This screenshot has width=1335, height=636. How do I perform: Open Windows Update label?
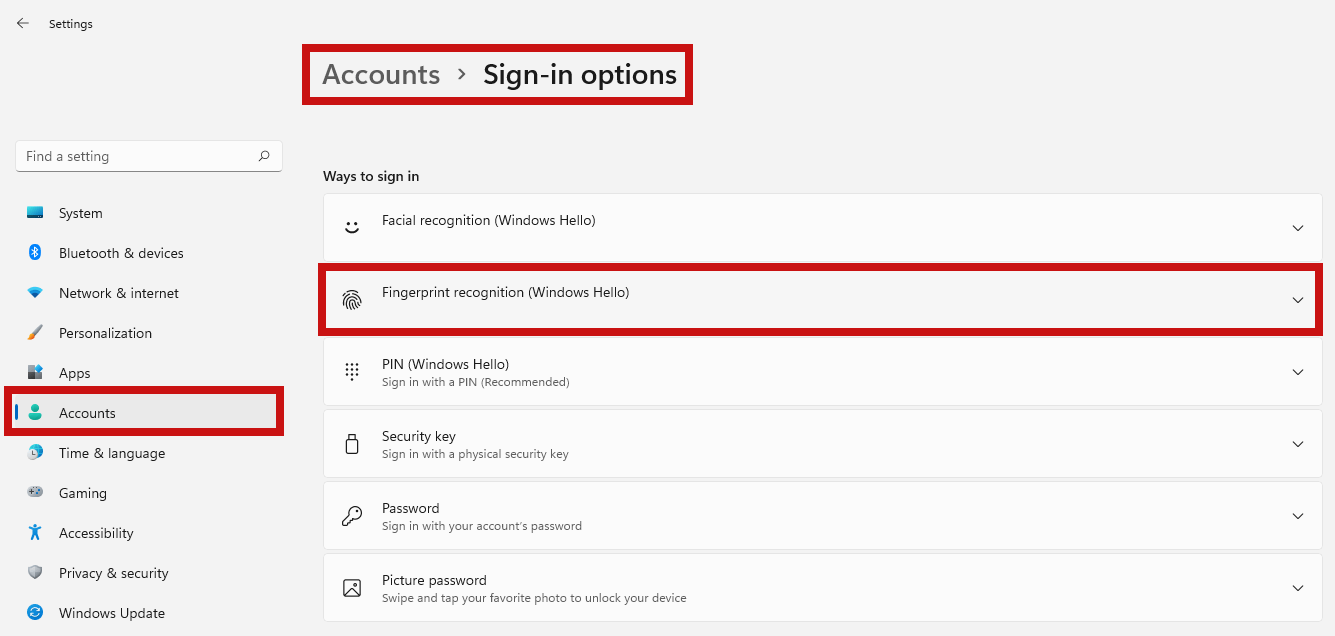point(112,613)
